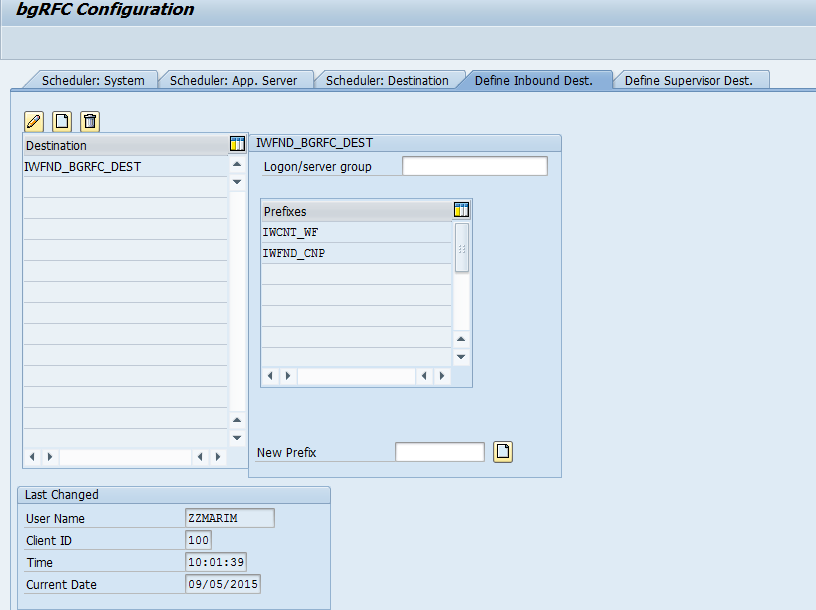Screen dimensions: 816x610
Task: Click the pencil edit icon
Action: [x=34, y=121]
